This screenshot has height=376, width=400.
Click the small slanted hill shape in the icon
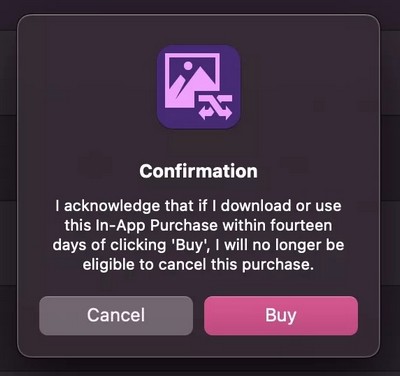(x=176, y=87)
